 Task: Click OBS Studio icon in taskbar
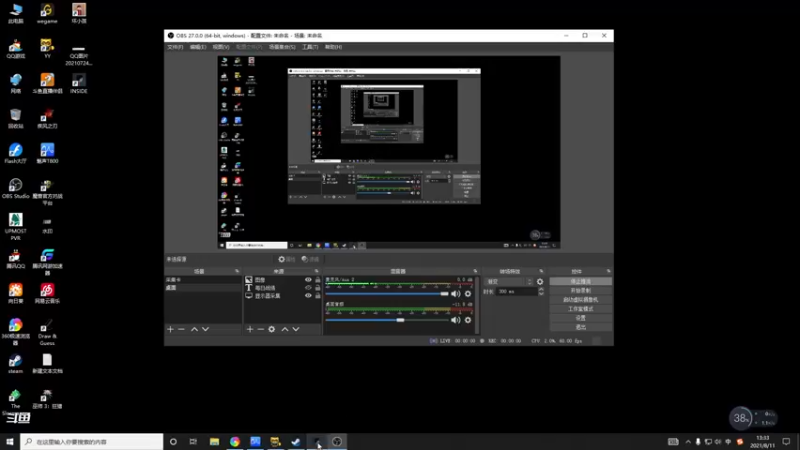(337, 442)
